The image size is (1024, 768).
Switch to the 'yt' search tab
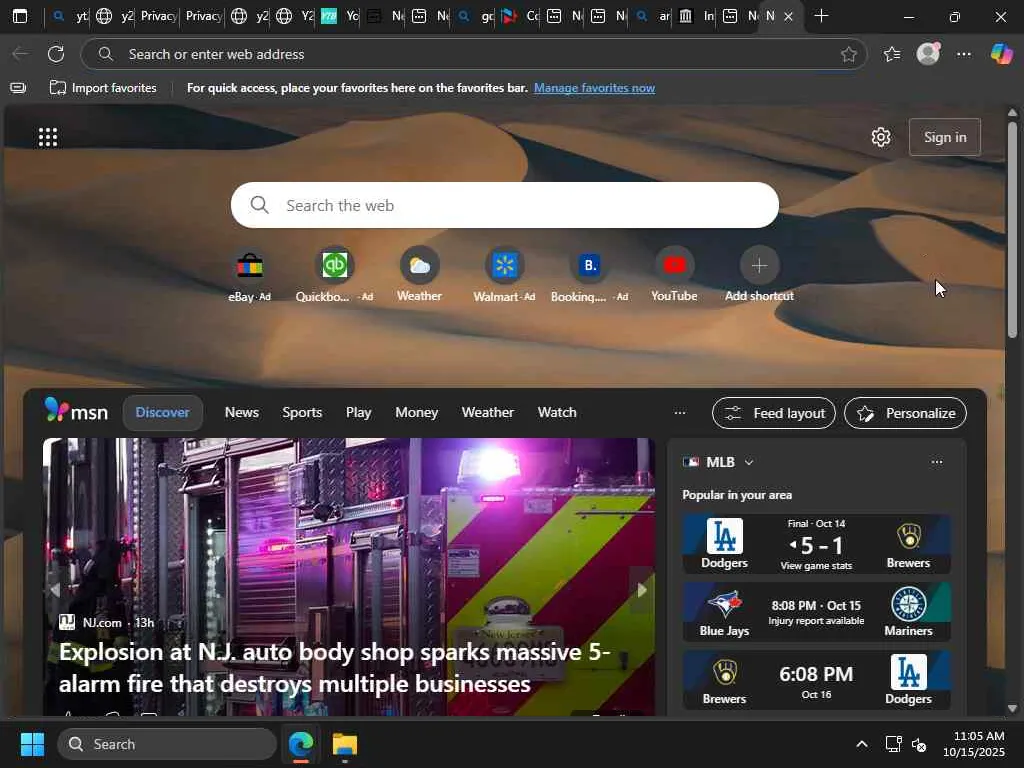tap(69, 16)
